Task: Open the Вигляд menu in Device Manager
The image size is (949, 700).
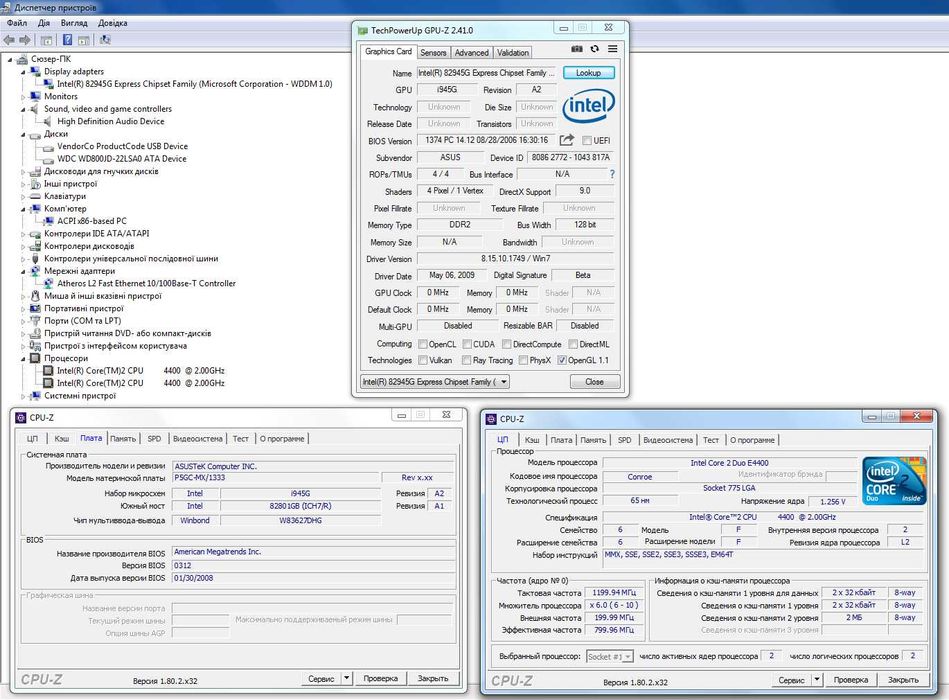Action: (x=74, y=23)
